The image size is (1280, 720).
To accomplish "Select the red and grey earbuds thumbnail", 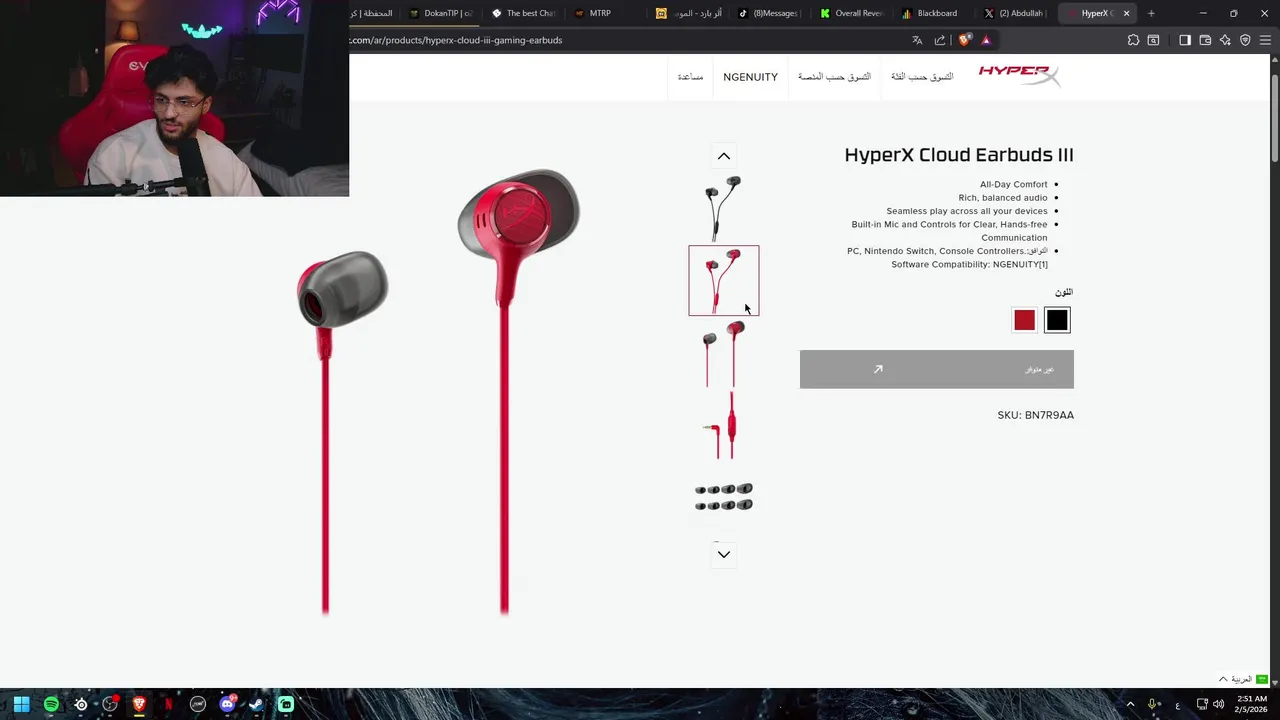I will (724, 353).
